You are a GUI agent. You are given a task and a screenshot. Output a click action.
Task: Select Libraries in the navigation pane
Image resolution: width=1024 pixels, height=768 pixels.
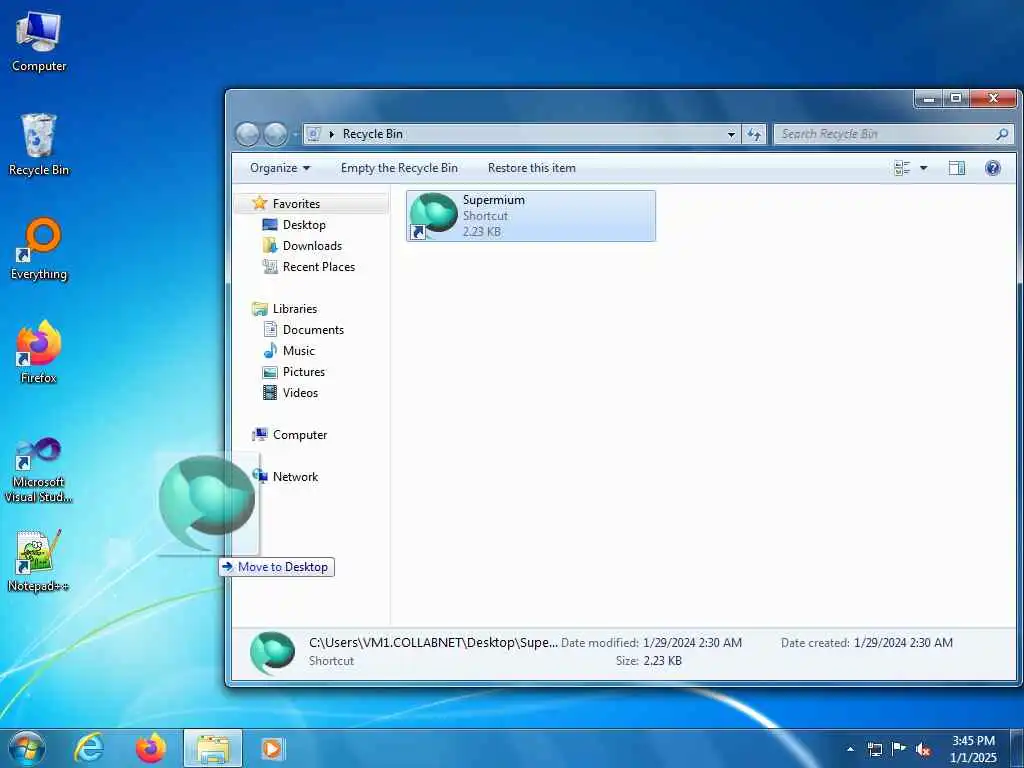tap(295, 309)
